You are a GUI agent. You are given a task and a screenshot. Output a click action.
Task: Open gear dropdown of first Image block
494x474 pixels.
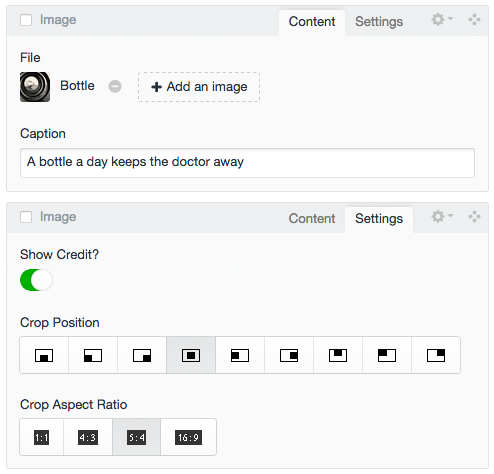[442, 19]
